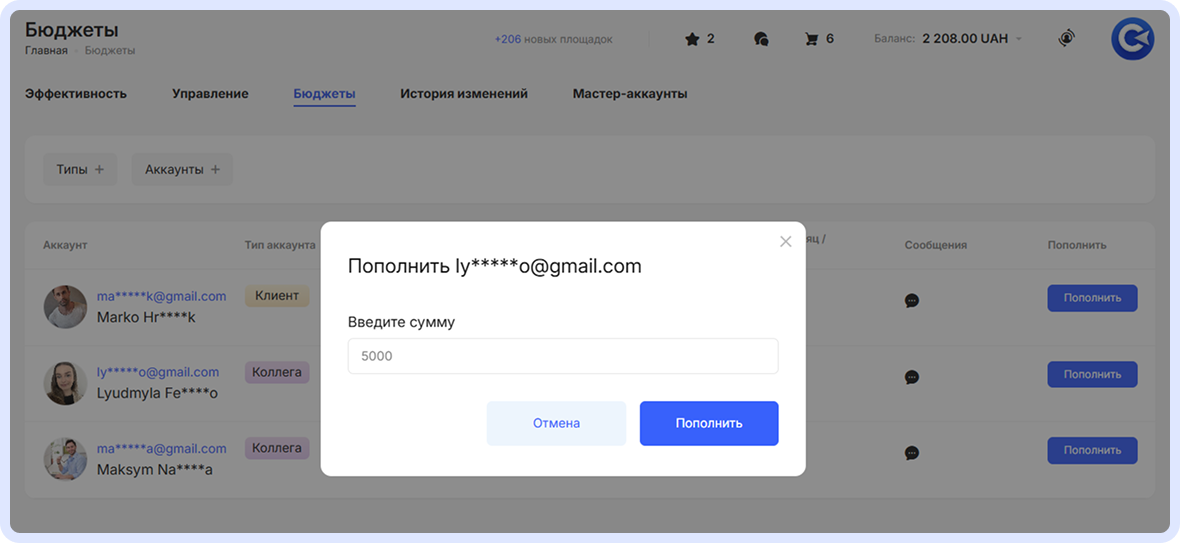Click the account switch icon beside balance

1067,38
